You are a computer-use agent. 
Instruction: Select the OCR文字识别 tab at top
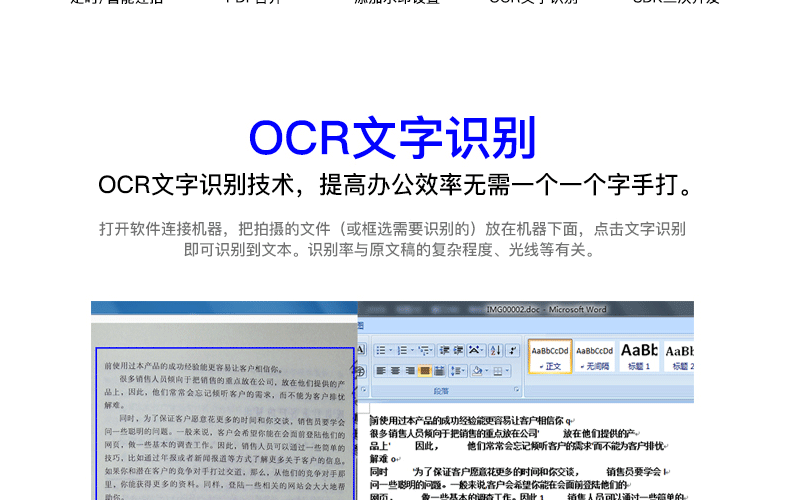(x=533, y=2)
